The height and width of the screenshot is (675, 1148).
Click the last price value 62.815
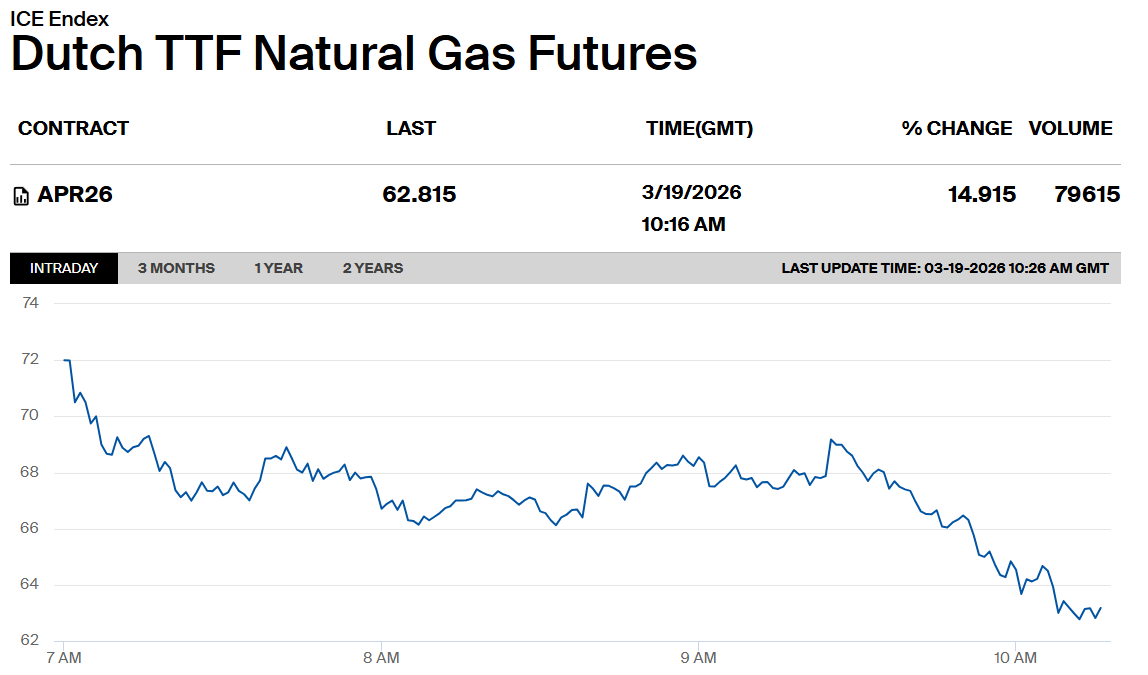(x=419, y=195)
